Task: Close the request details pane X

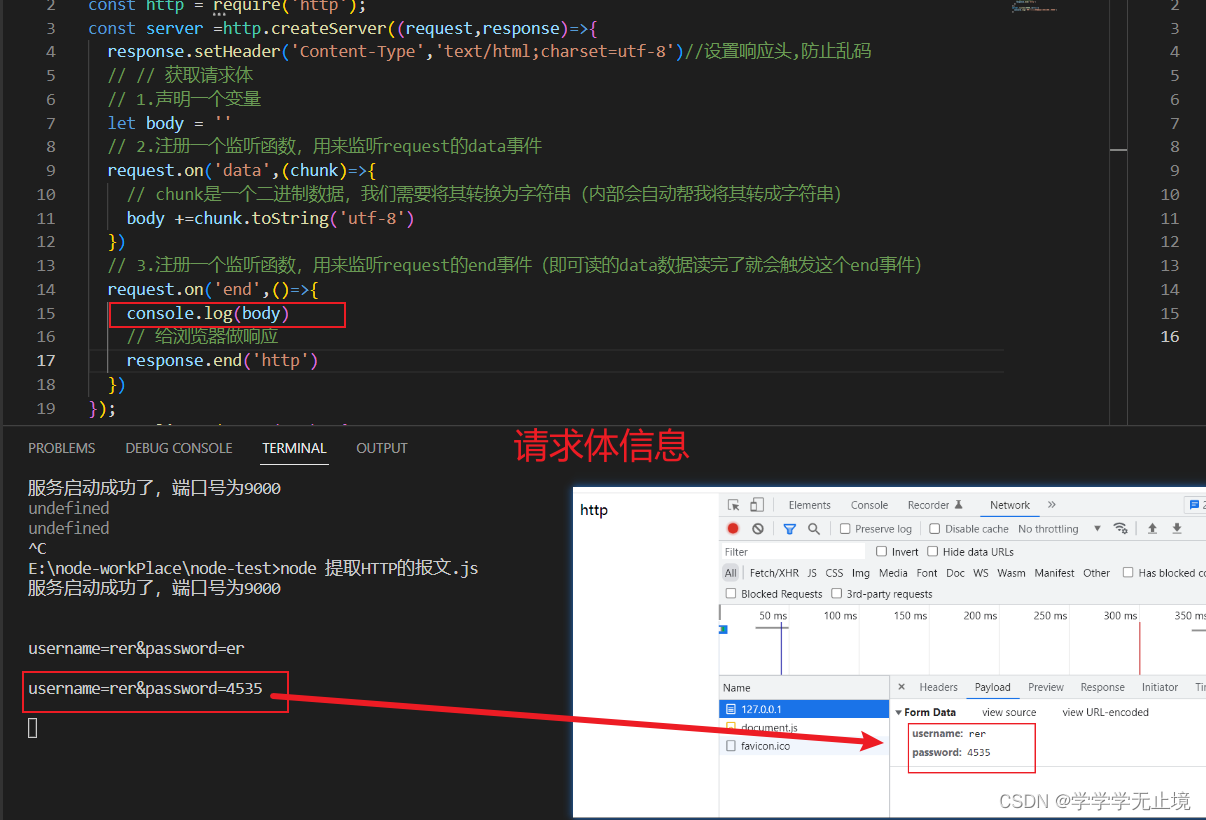Action: click(901, 687)
